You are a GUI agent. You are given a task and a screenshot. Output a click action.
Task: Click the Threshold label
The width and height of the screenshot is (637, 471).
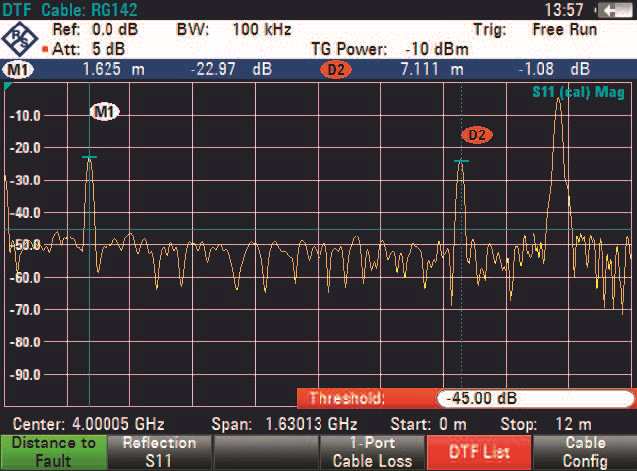click(346, 398)
